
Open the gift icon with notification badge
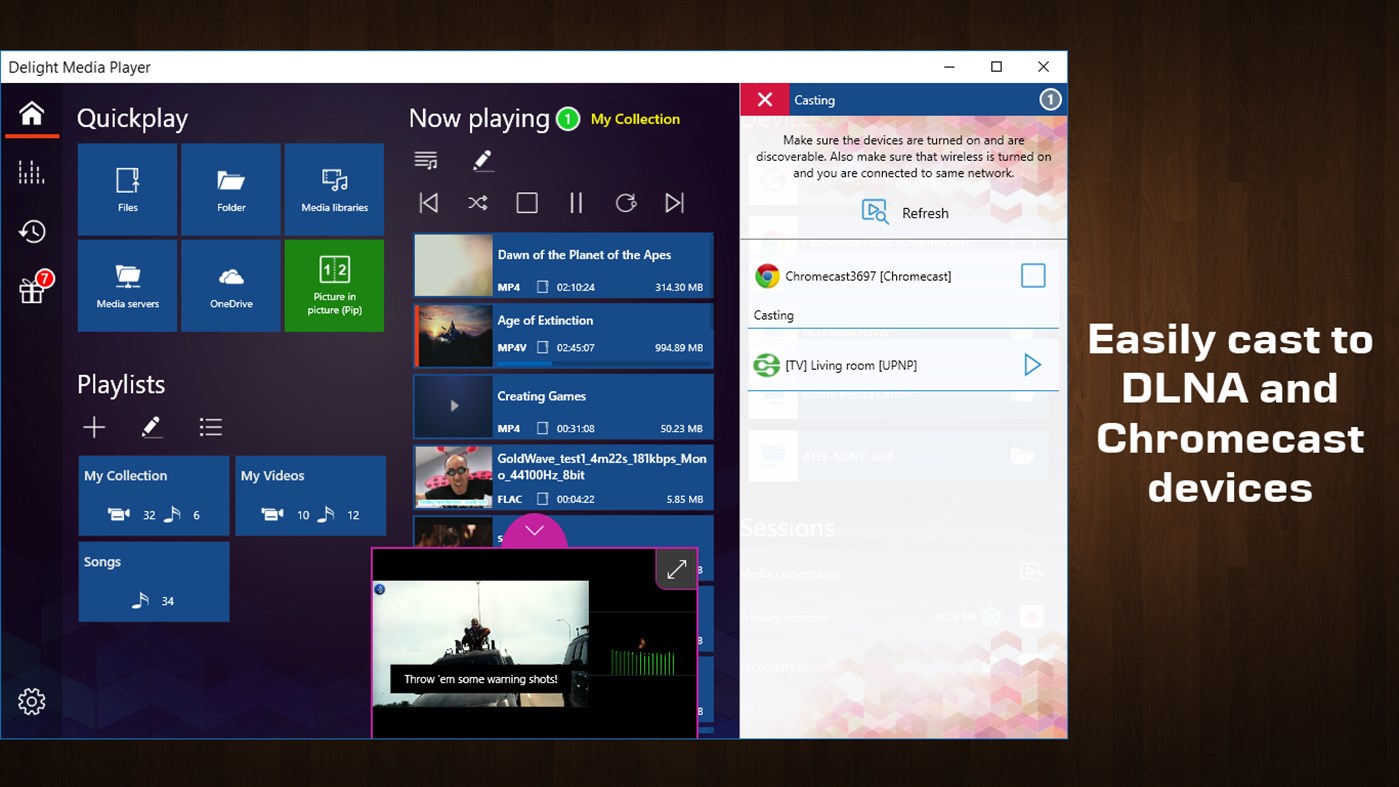31,286
